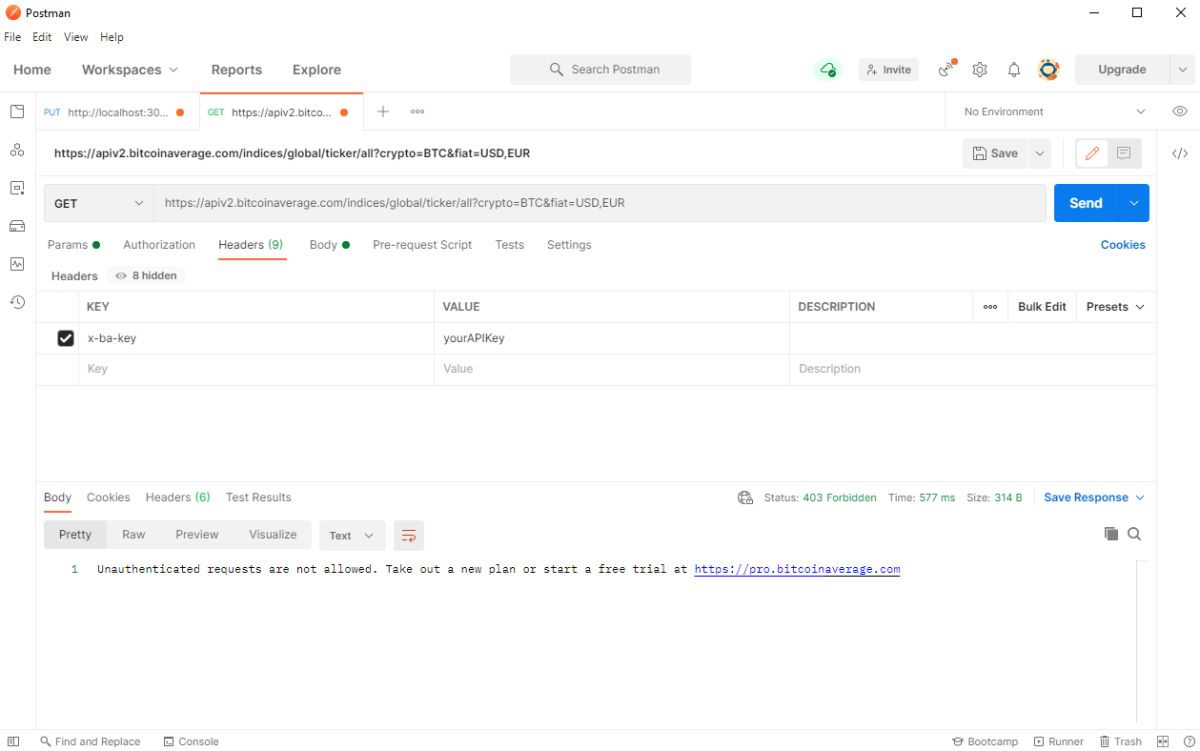Switch to the comments mode icon
The height and width of the screenshot is (751, 1200).
(x=1123, y=154)
